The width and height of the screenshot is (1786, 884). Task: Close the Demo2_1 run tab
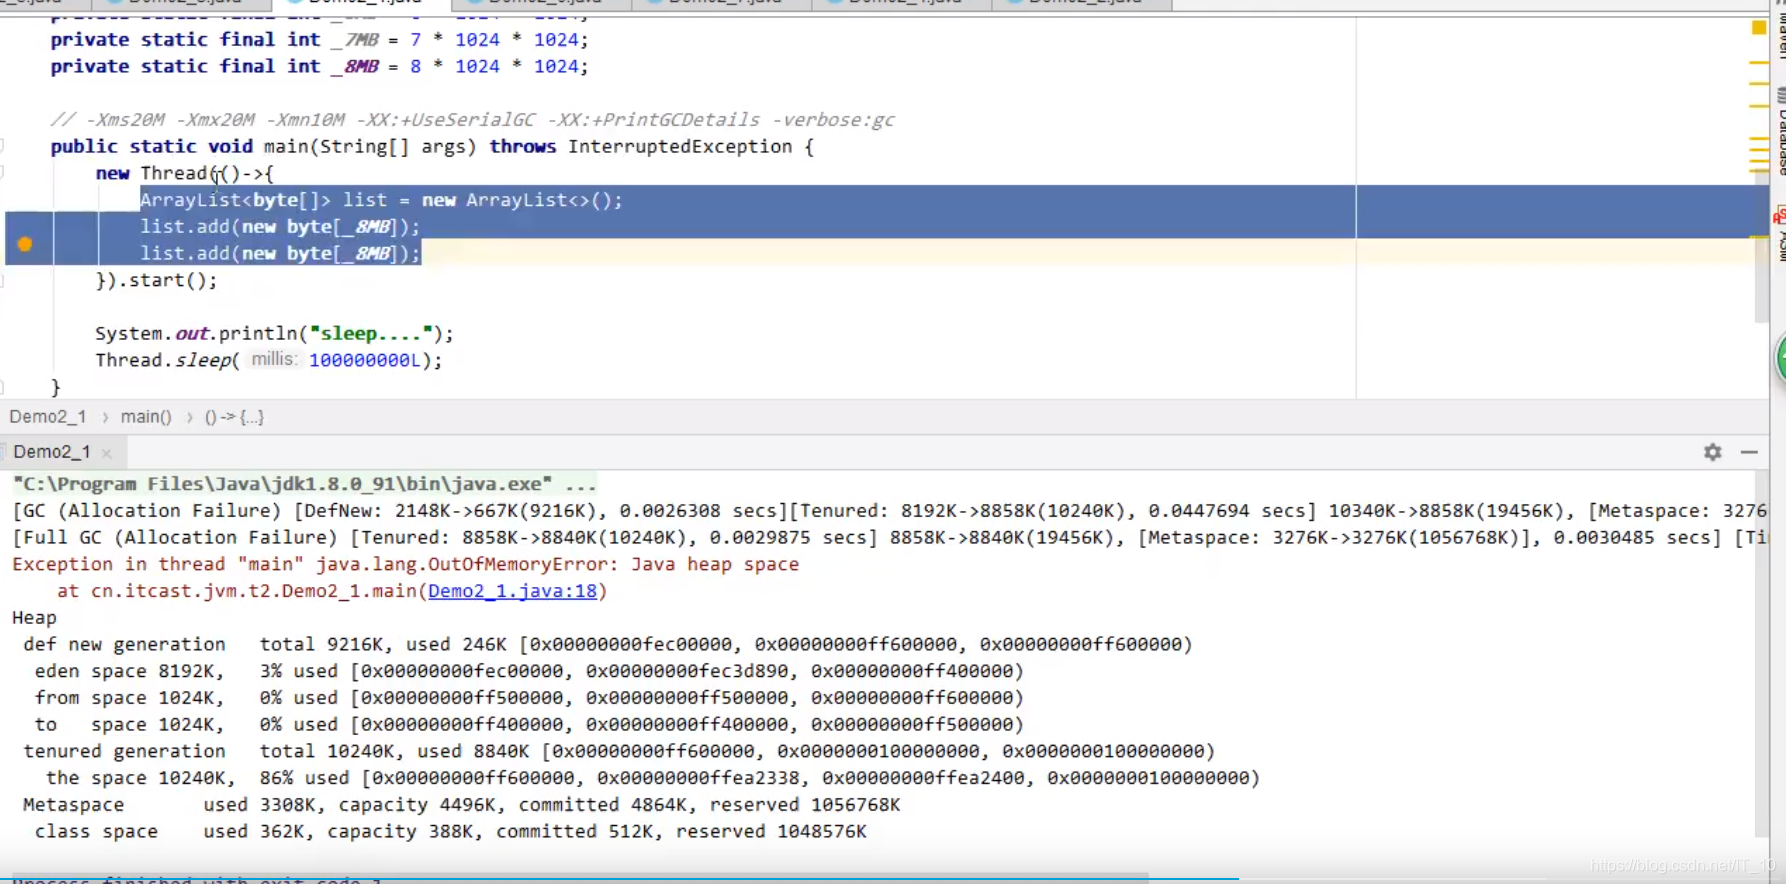[106, 453]
